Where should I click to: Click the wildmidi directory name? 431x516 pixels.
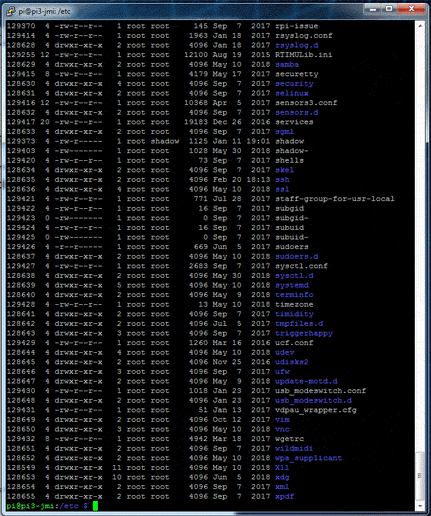click(x=294, y=449)
